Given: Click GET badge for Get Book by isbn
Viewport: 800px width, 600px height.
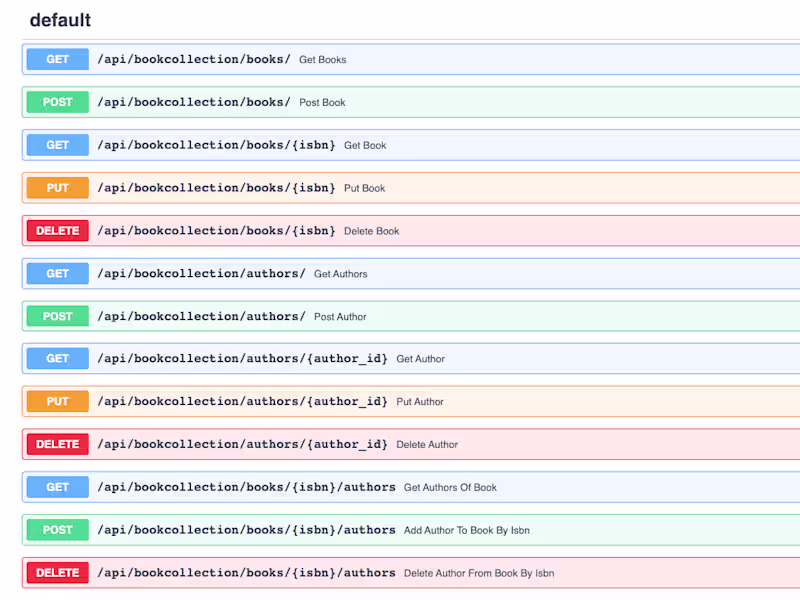Looking at the screenshot, I should [x=58, y=145].
